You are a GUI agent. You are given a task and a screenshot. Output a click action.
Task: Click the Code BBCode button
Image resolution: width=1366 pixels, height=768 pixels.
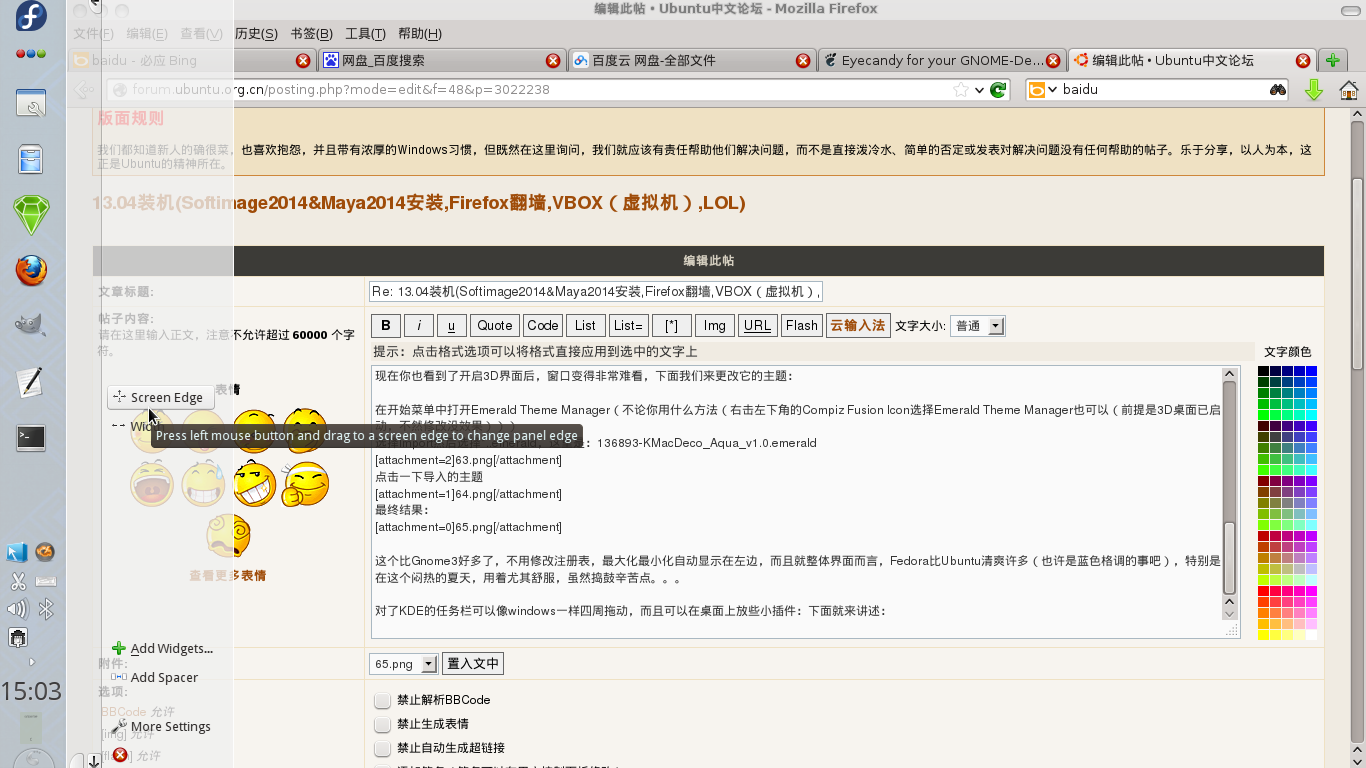[543, 326]
